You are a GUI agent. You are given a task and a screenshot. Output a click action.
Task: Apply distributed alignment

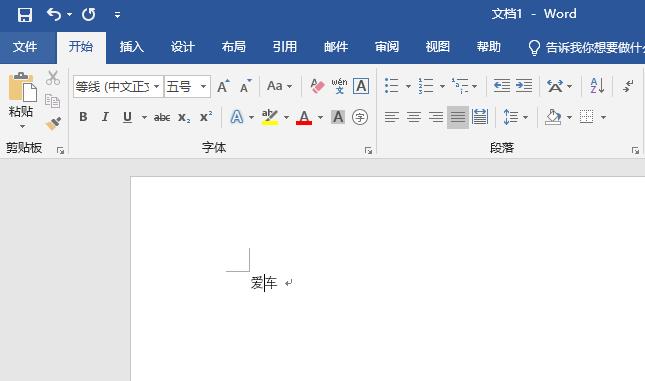pyautogui.click(x=480, y=117)
